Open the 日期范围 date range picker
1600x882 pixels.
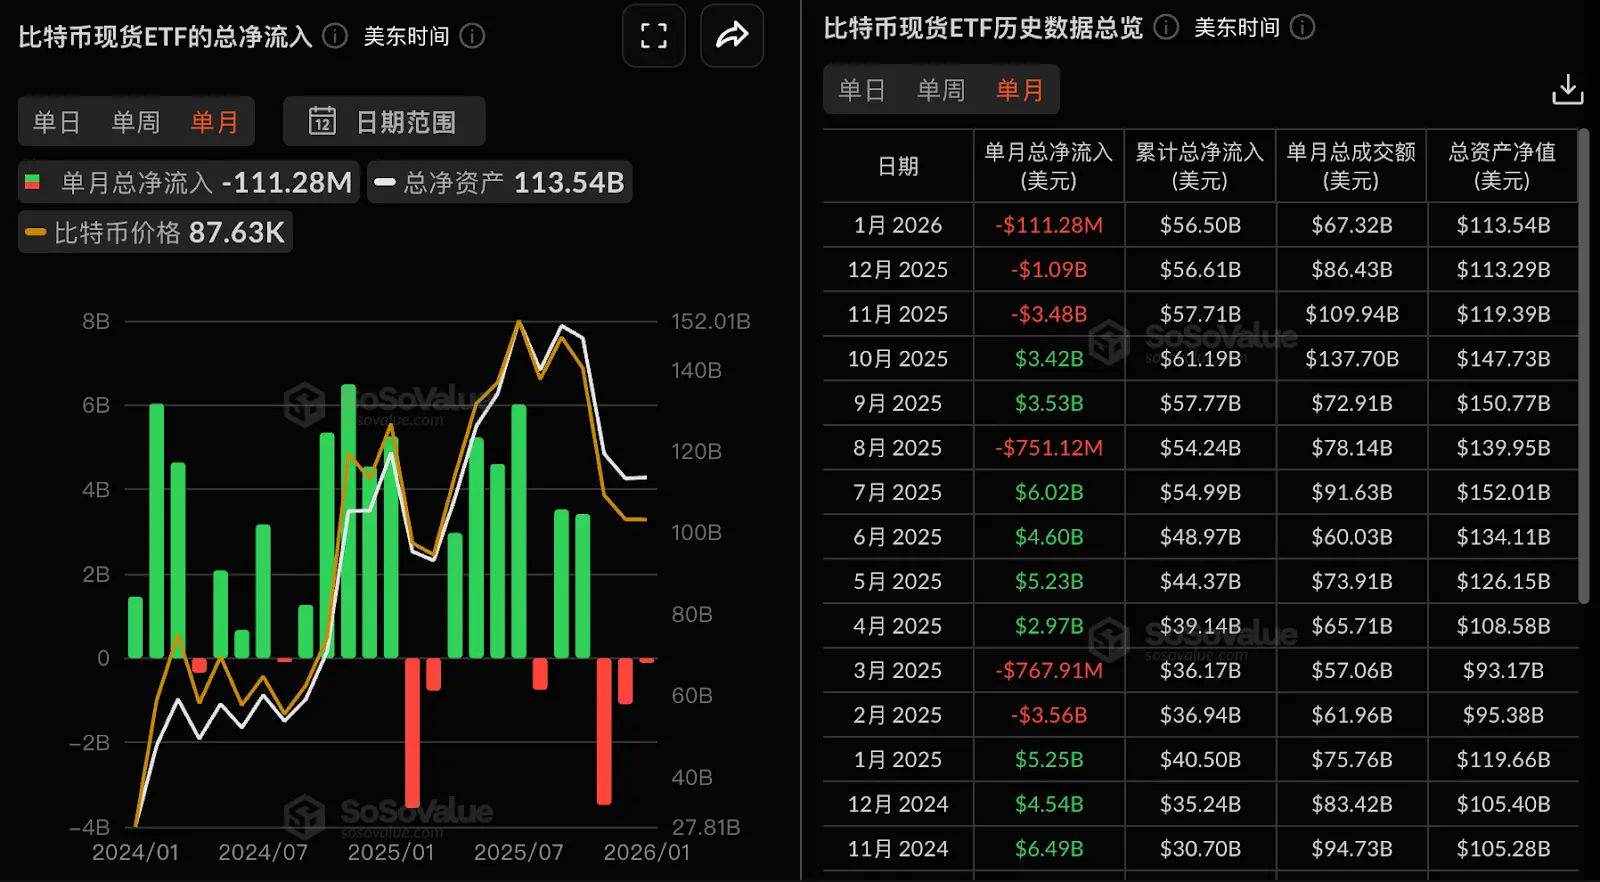[x=385, y=122]
